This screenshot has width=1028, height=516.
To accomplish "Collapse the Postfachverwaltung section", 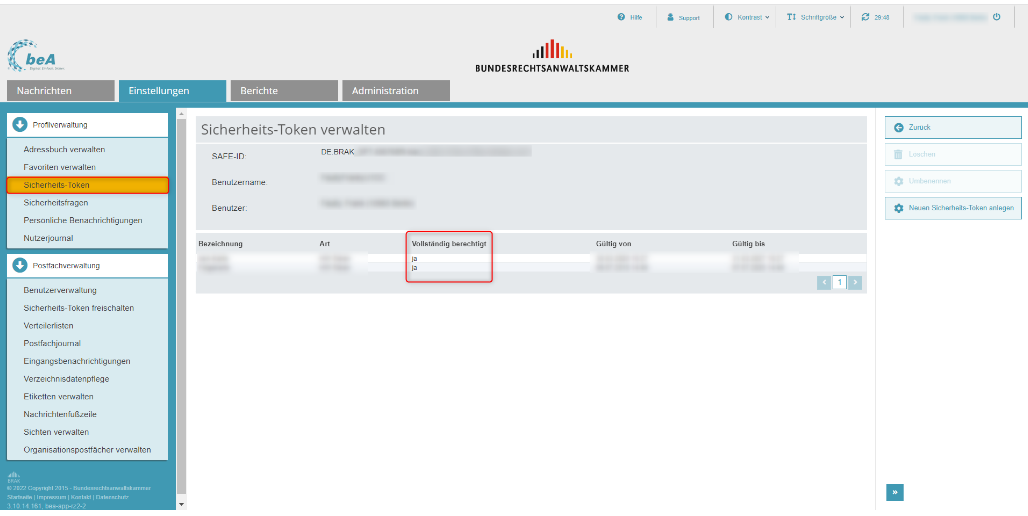I will 20,266.
